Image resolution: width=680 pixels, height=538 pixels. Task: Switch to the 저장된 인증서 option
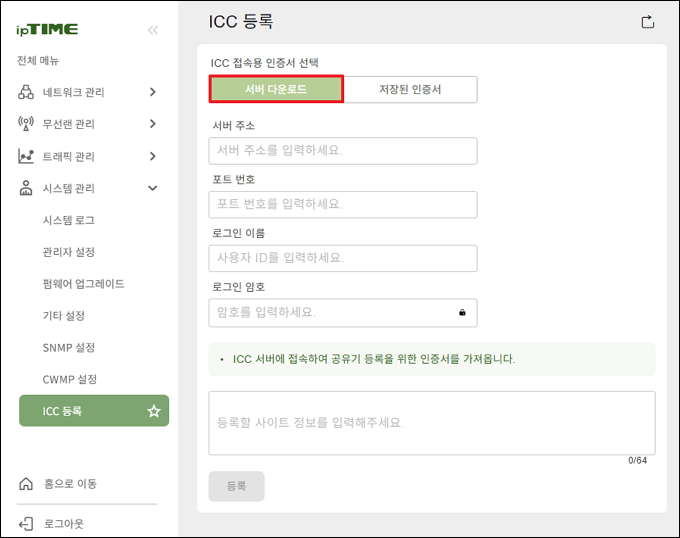(x=410, y=89)
